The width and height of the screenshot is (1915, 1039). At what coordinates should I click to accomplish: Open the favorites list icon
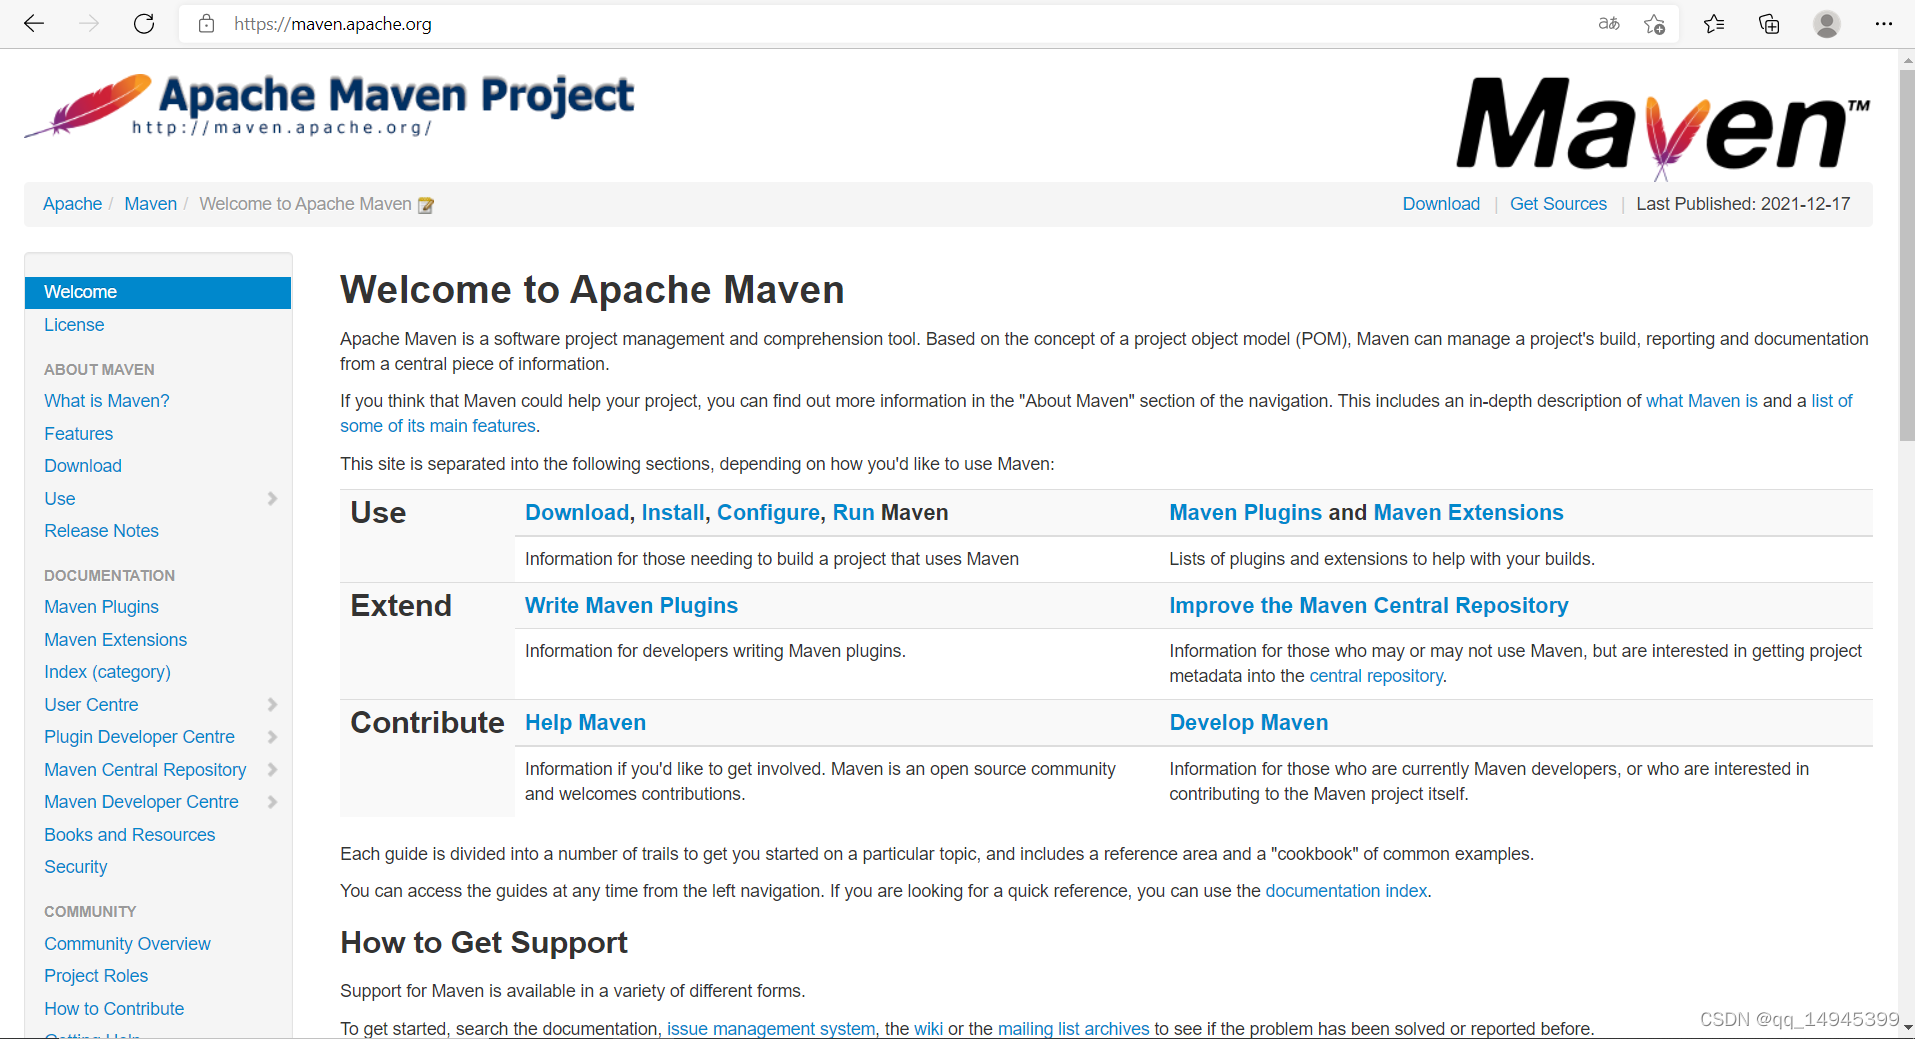click(1714, 24)
